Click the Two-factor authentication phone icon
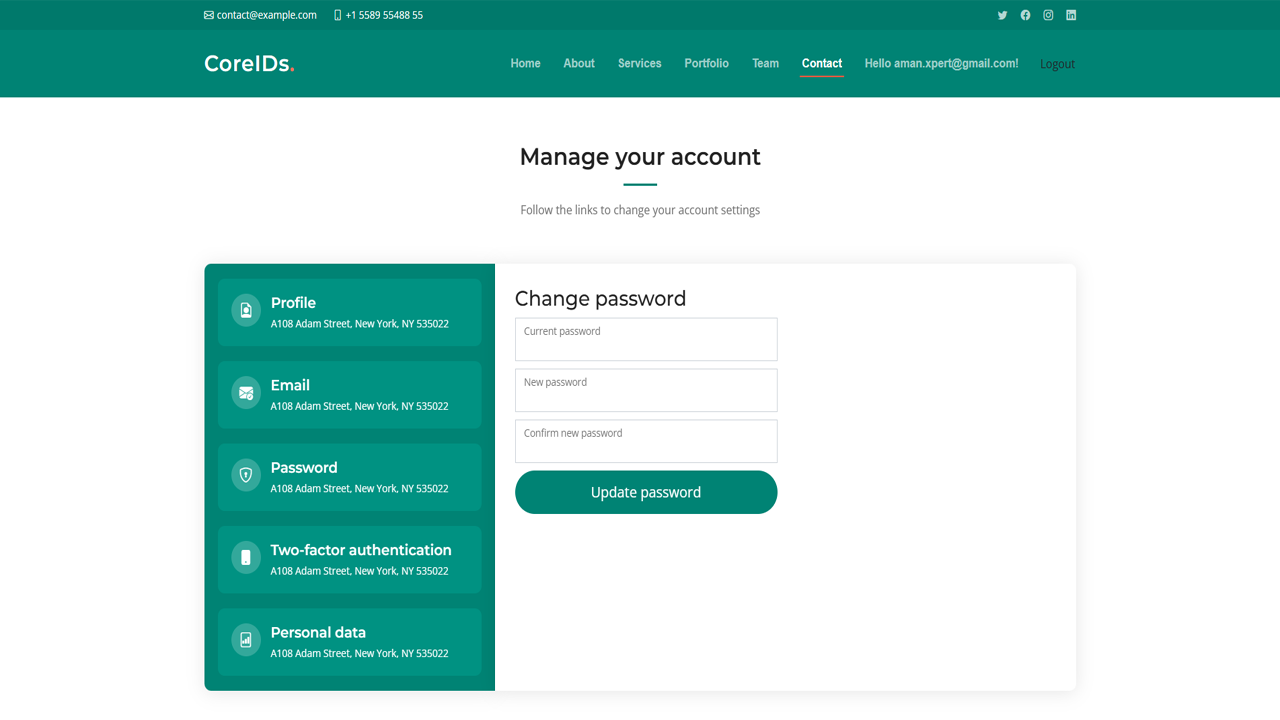The height and width of the screenshot is (720, 1280). [246, 557]
